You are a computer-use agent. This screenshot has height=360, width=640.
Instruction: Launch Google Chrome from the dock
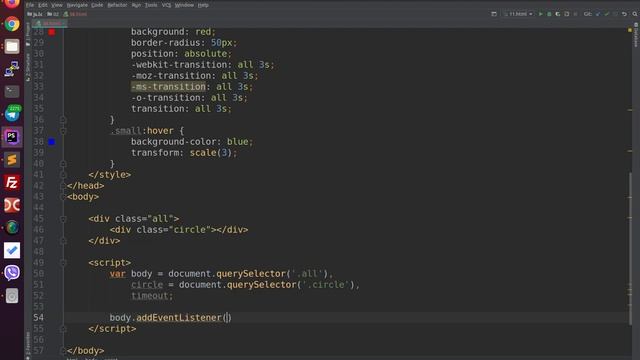(x=12, y=24)
